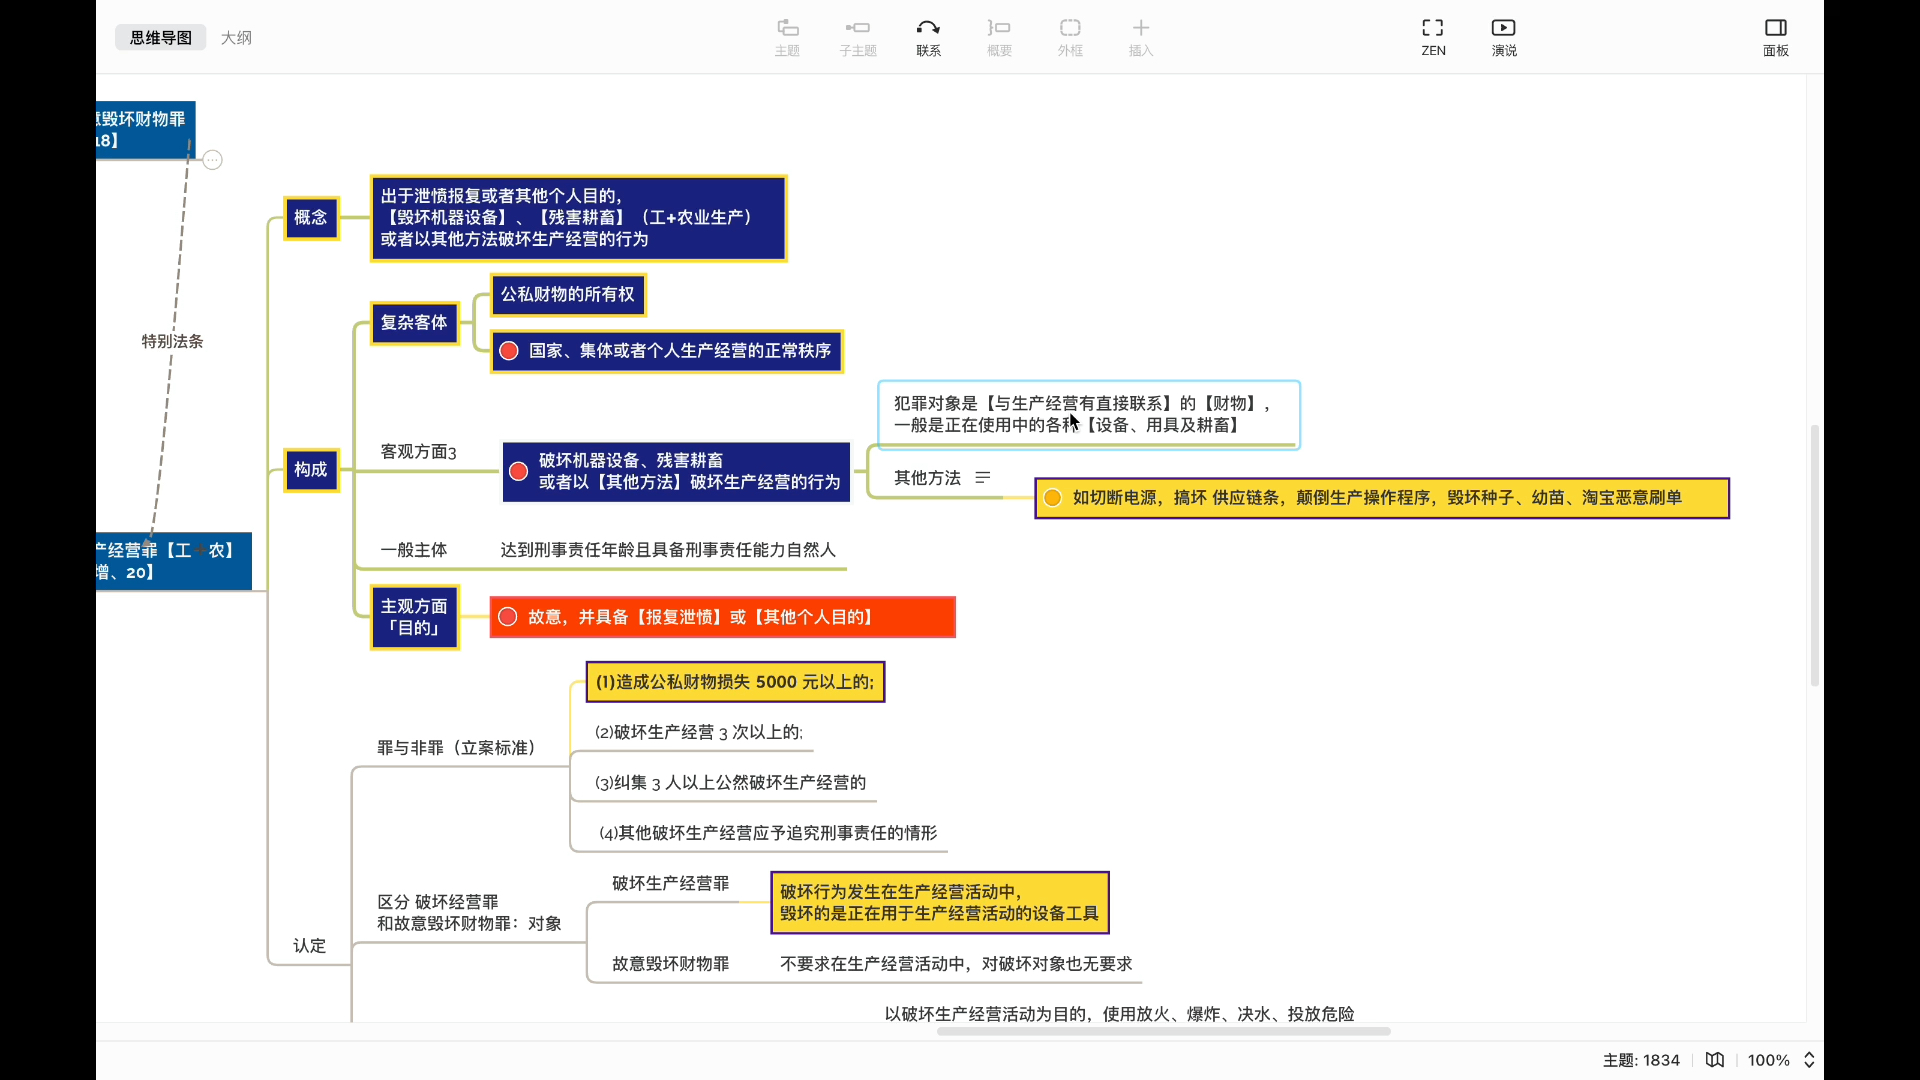Screen dimensions: 1920x1080
Task: Select the blue 产经营罪【工+农】 root node
Action: [174, 561]
